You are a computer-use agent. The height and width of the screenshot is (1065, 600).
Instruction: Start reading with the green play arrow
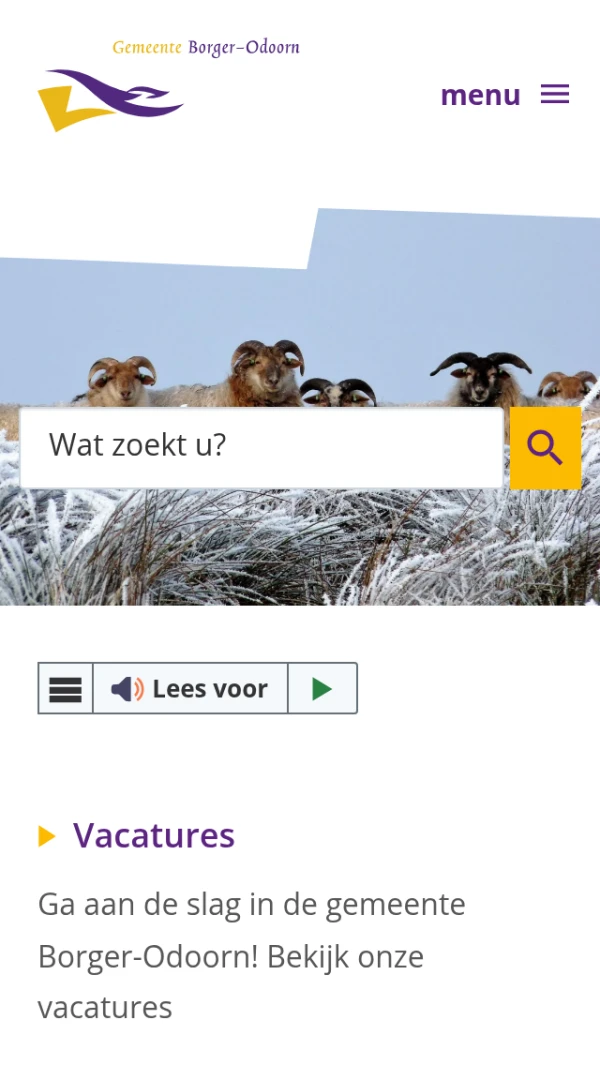click(323, 689)
